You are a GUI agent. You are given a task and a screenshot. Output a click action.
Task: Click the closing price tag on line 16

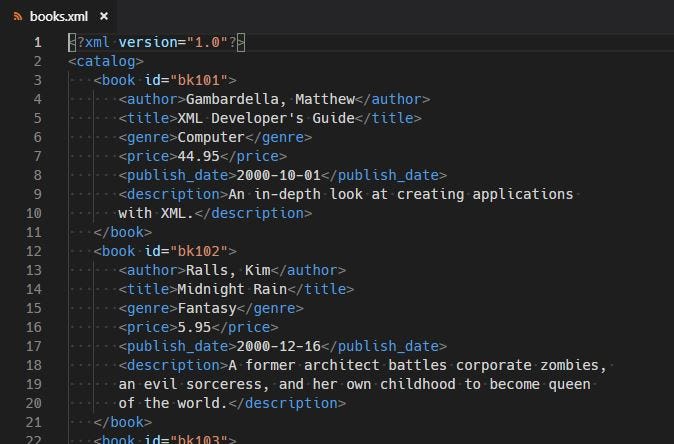pos(245,327)
